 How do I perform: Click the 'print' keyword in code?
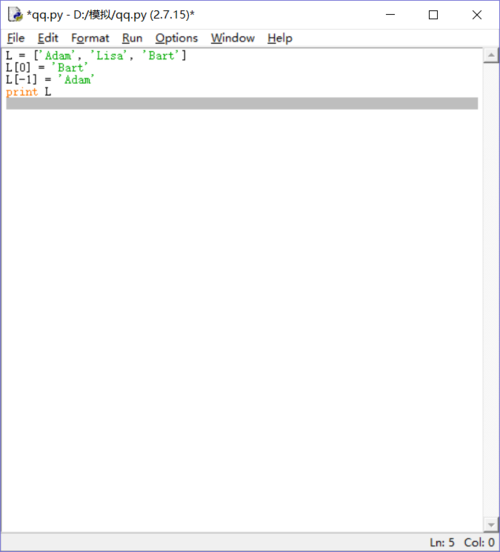(x=21, y=92)
